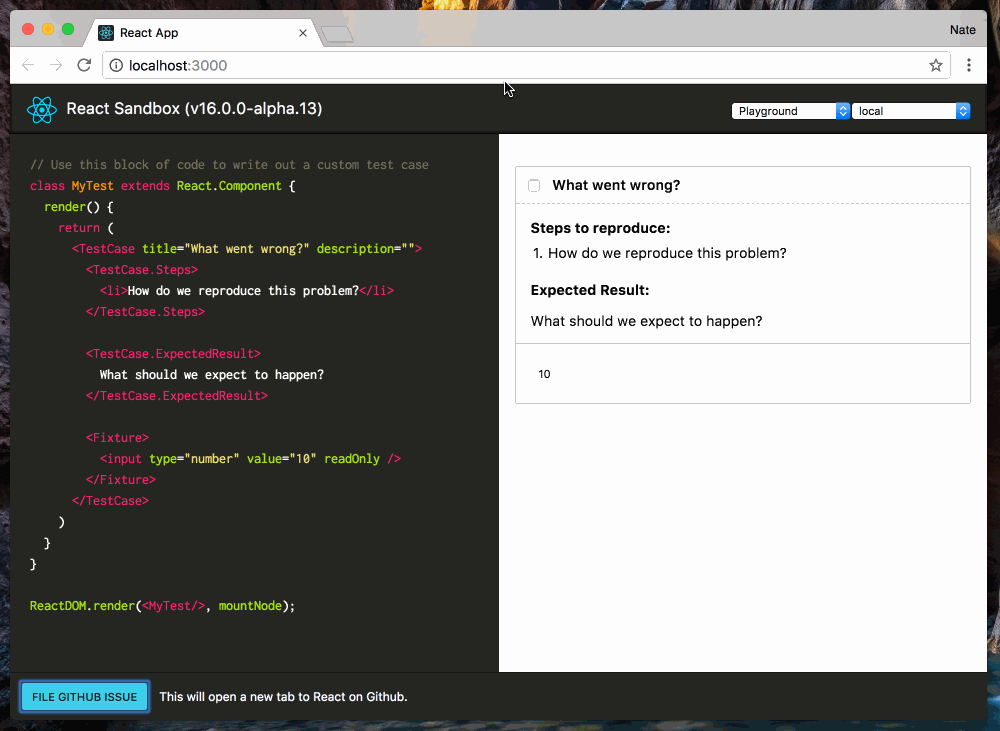Click the <input type="number"> code line

point(250,459)
